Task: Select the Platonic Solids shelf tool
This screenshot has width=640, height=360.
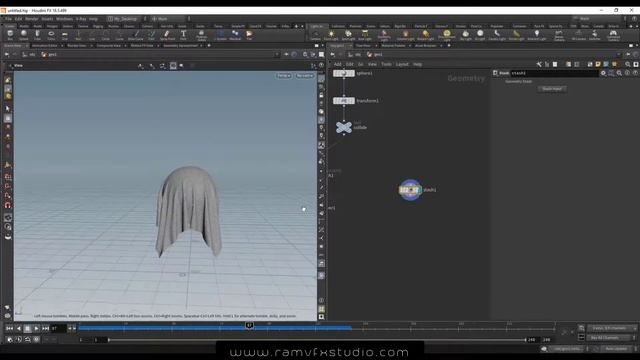Action: click(x=201, y=35)
